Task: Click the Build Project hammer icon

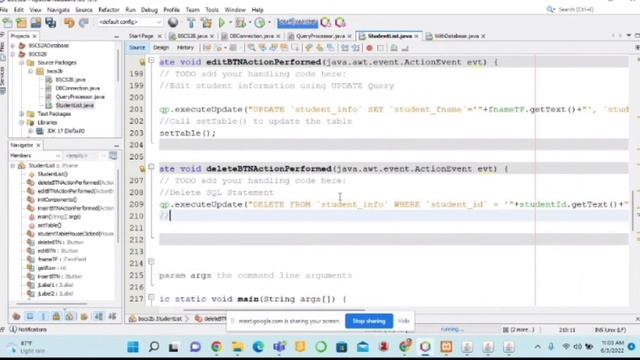Action: [x=191, y=22]
